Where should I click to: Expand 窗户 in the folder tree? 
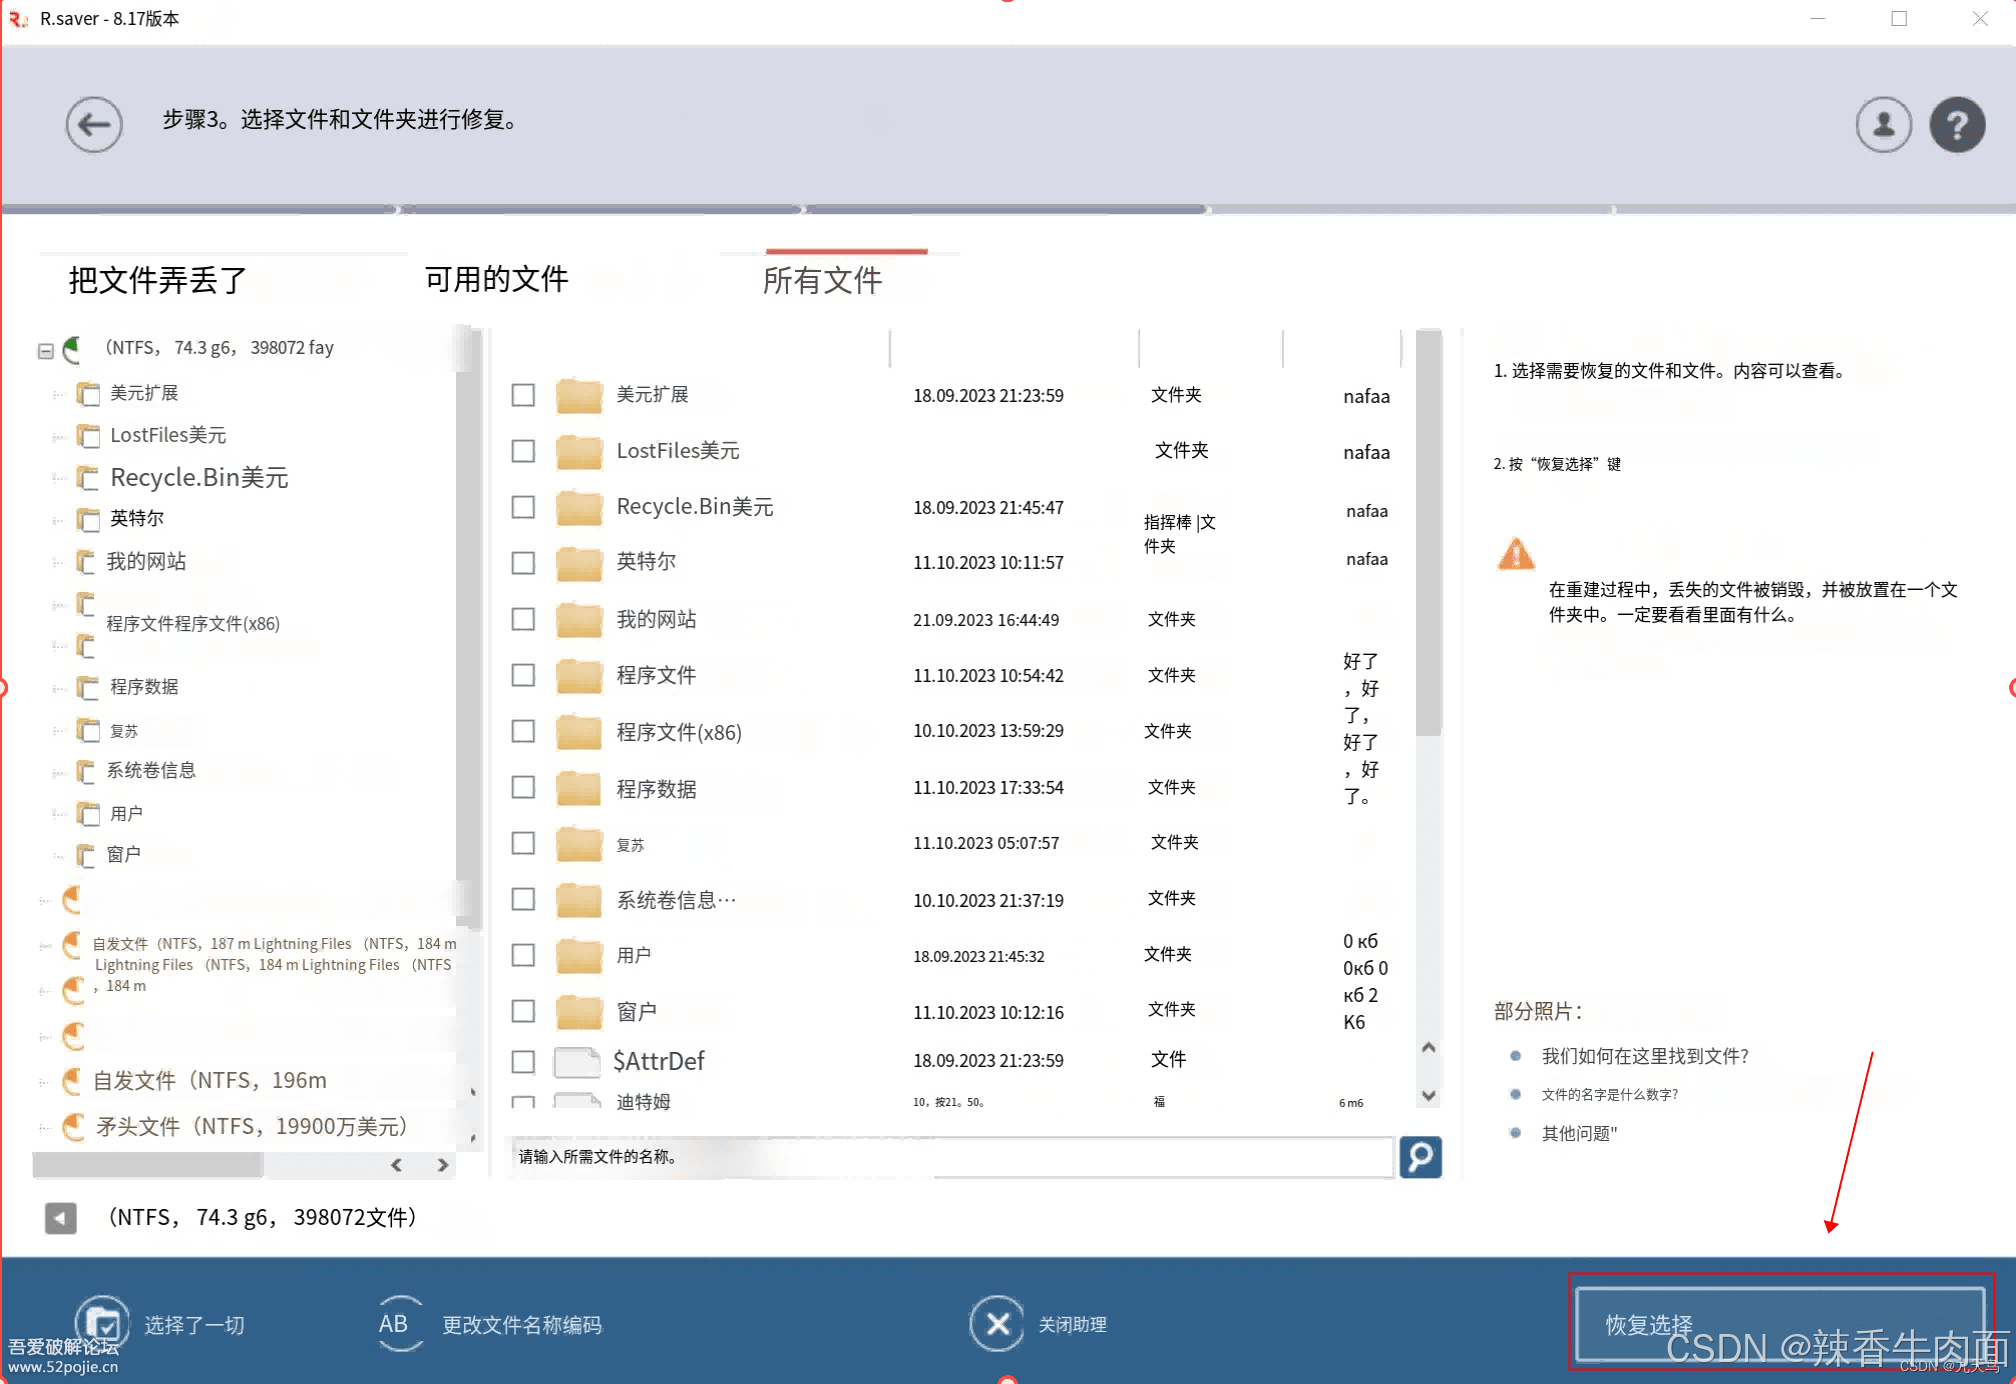[x=58, y=856]
